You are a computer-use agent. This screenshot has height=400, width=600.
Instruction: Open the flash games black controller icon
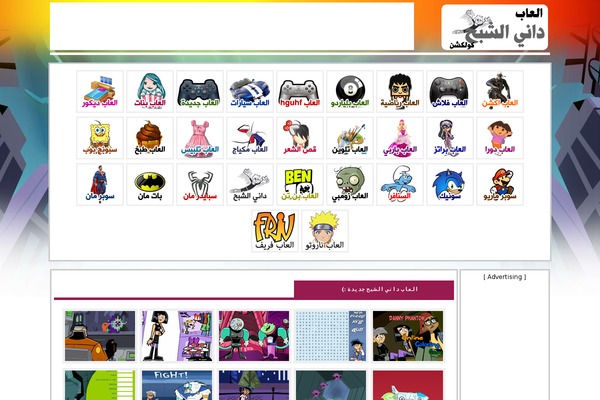coord(450,91)
